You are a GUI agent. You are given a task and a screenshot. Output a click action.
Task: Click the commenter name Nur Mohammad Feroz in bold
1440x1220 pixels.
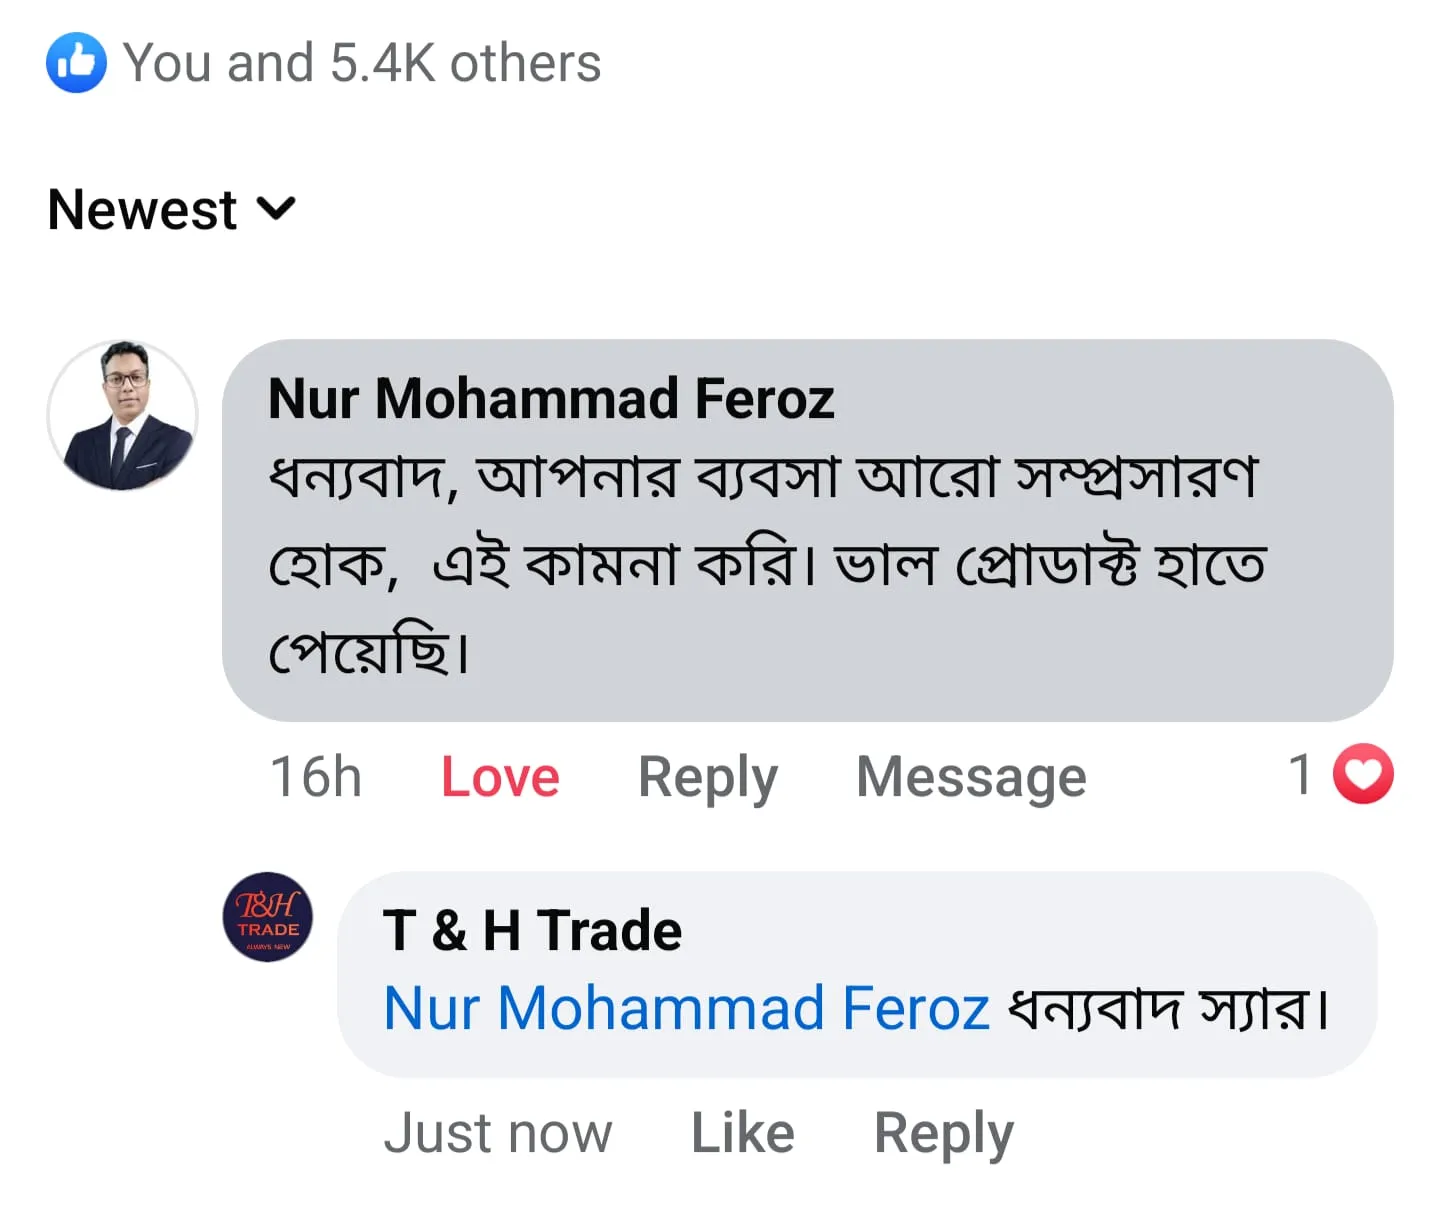tap(551, 398)
